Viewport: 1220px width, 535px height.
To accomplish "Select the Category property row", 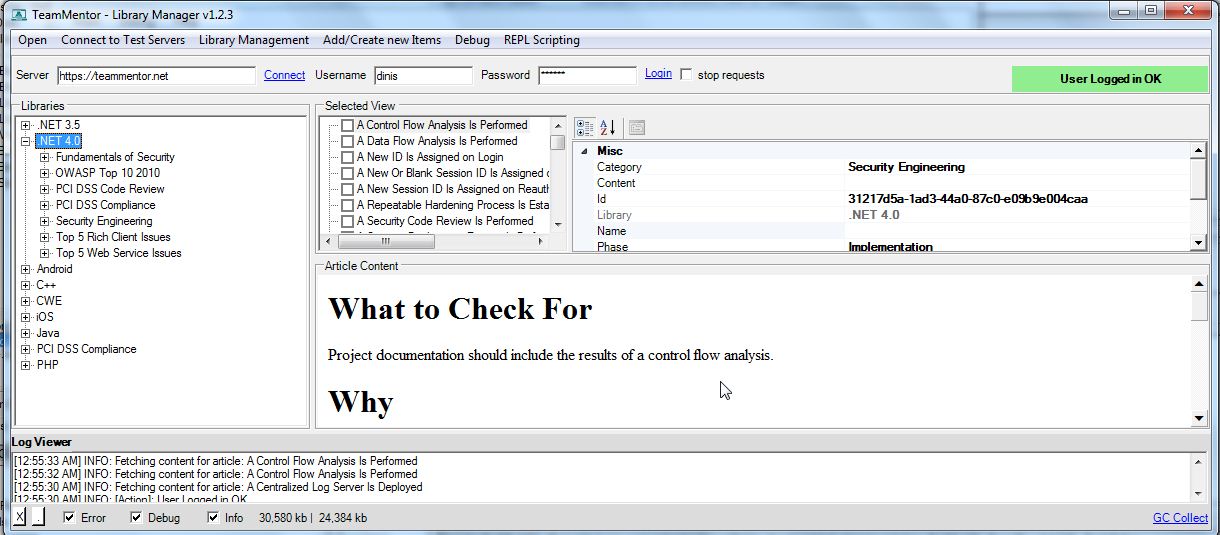I will [882, 167].
